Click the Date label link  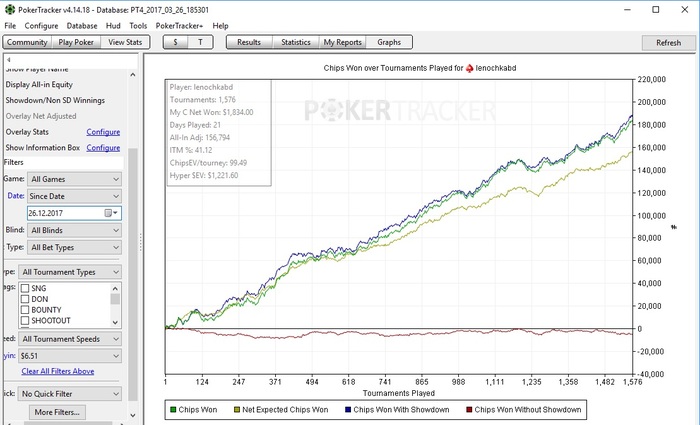click(x=16, y=196)
